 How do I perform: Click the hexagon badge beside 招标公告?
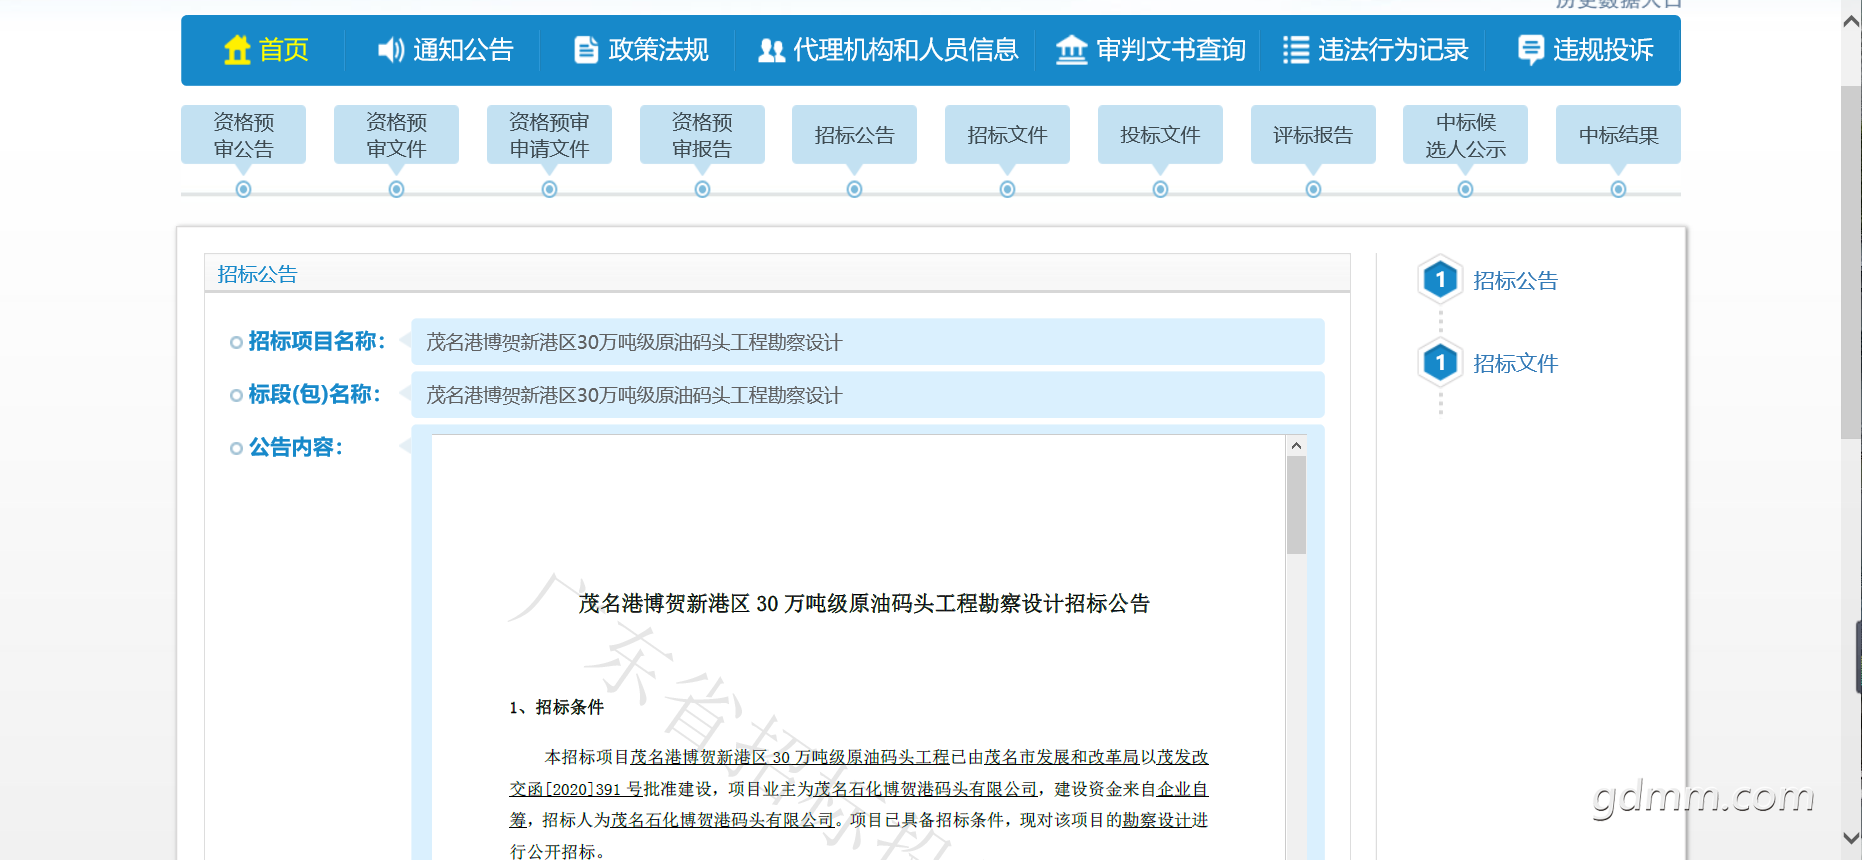(1440, 280)
